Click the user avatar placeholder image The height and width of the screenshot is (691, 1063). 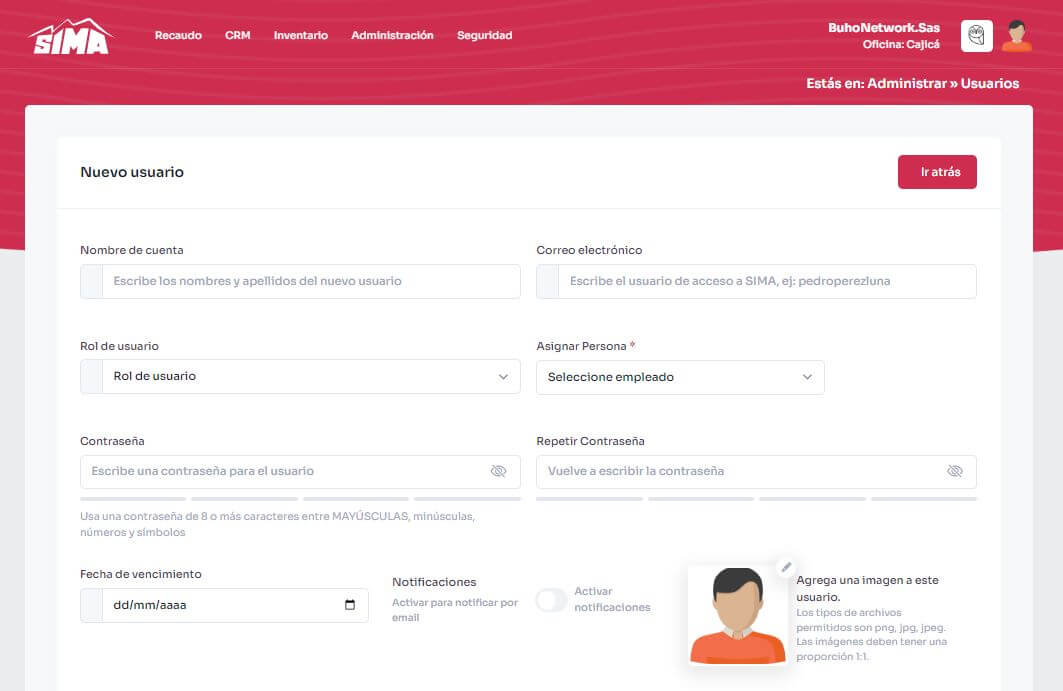pos(737,616)
